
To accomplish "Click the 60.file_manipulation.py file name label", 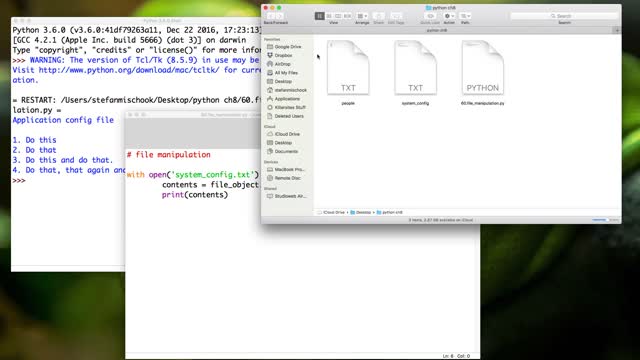I will pos(482,103).
